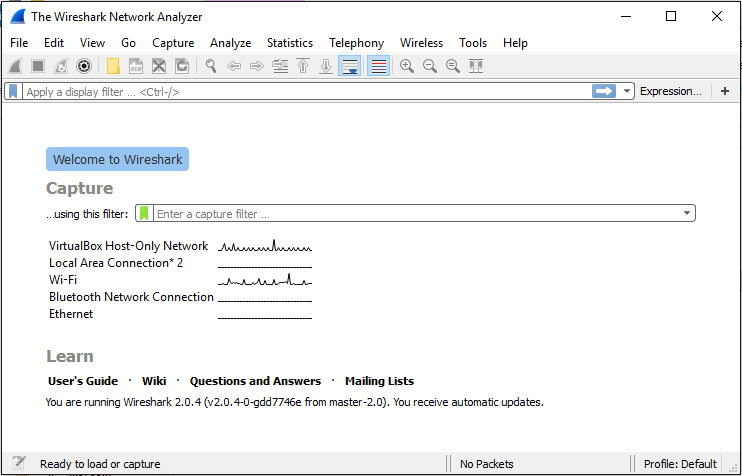Click the Go forward arrow icon
The image size is (742, 476).
(257, 66)
